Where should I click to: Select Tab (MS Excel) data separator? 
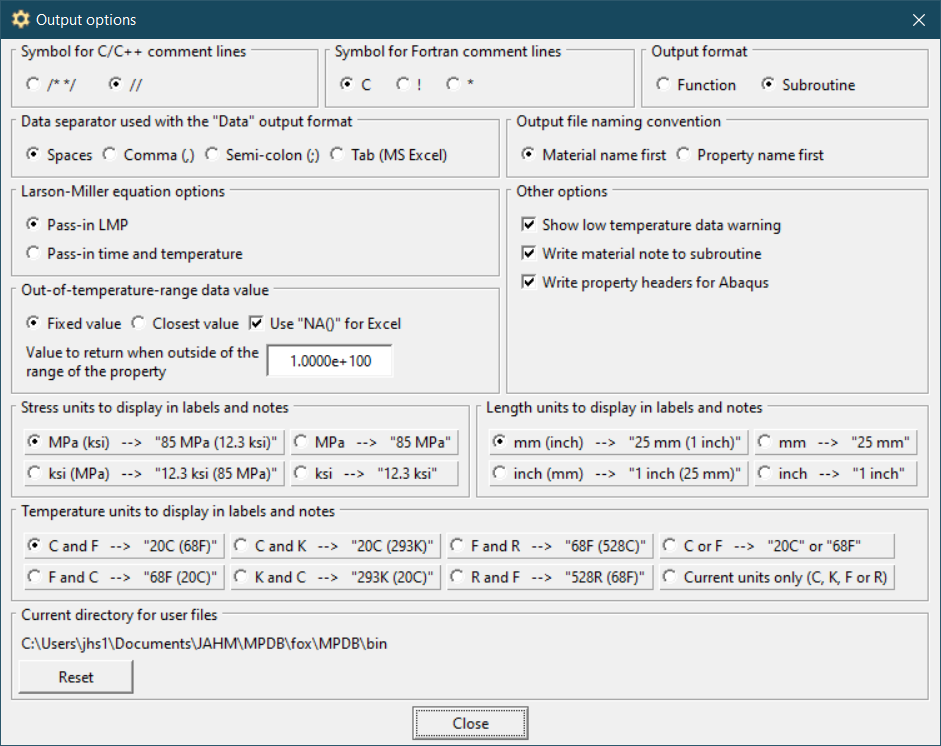pyautogui.click(x=336, y=155)
